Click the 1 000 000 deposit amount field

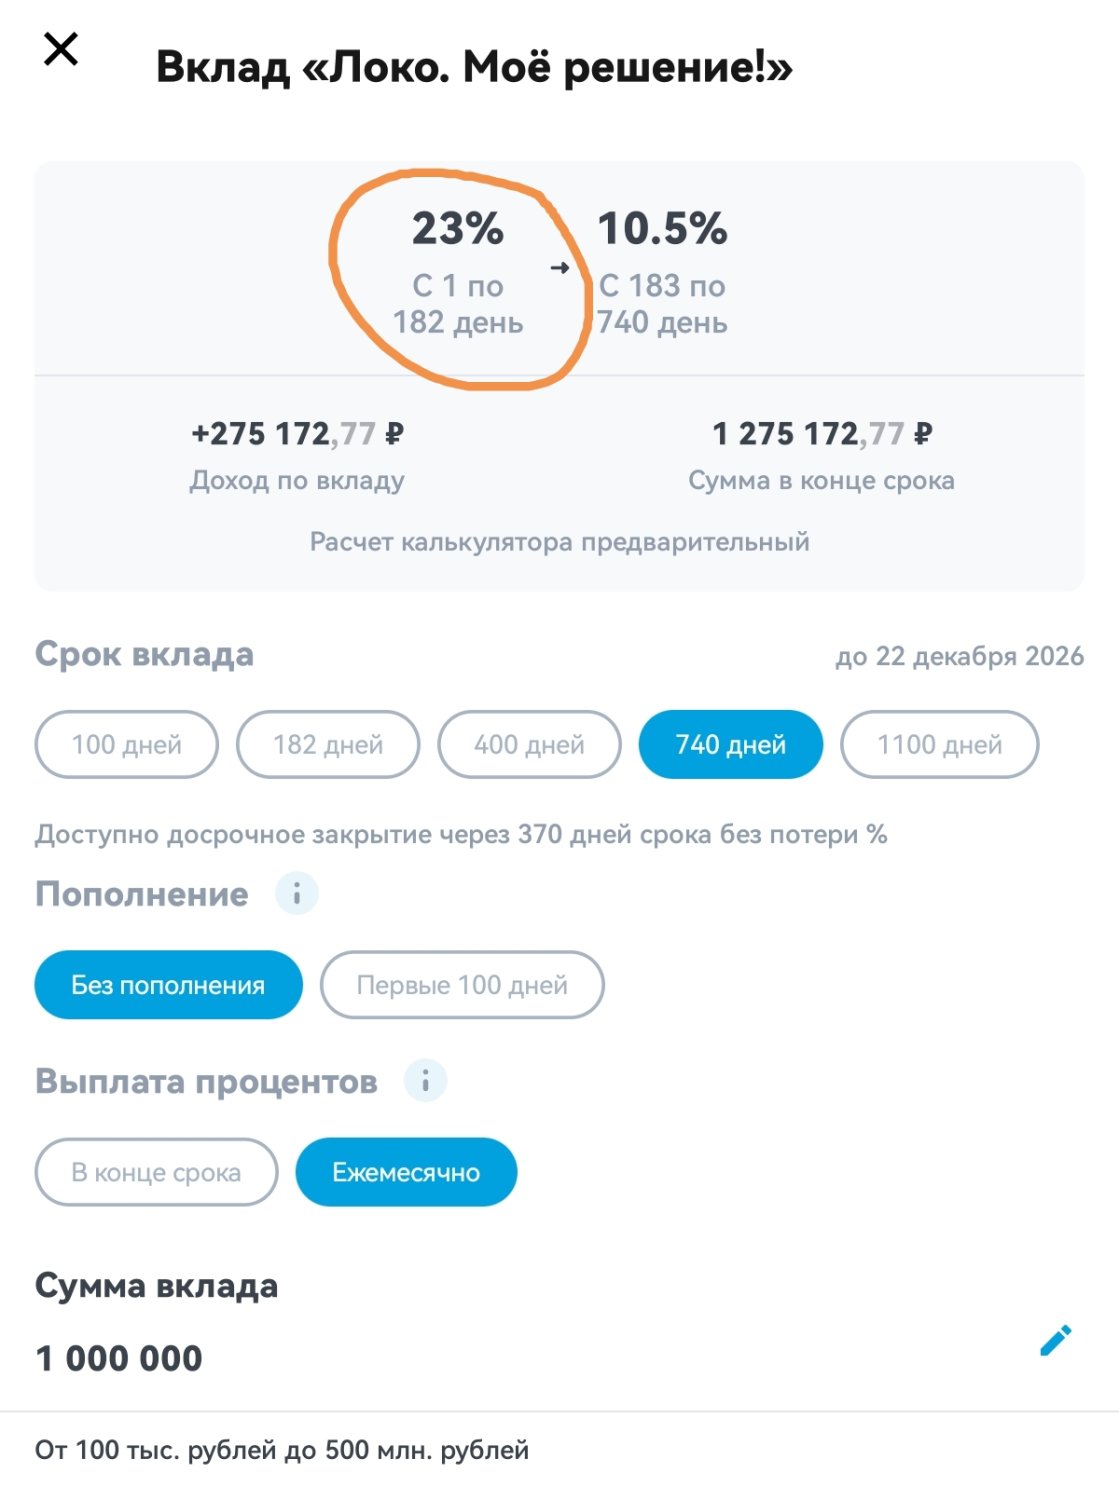(119, 1359)
